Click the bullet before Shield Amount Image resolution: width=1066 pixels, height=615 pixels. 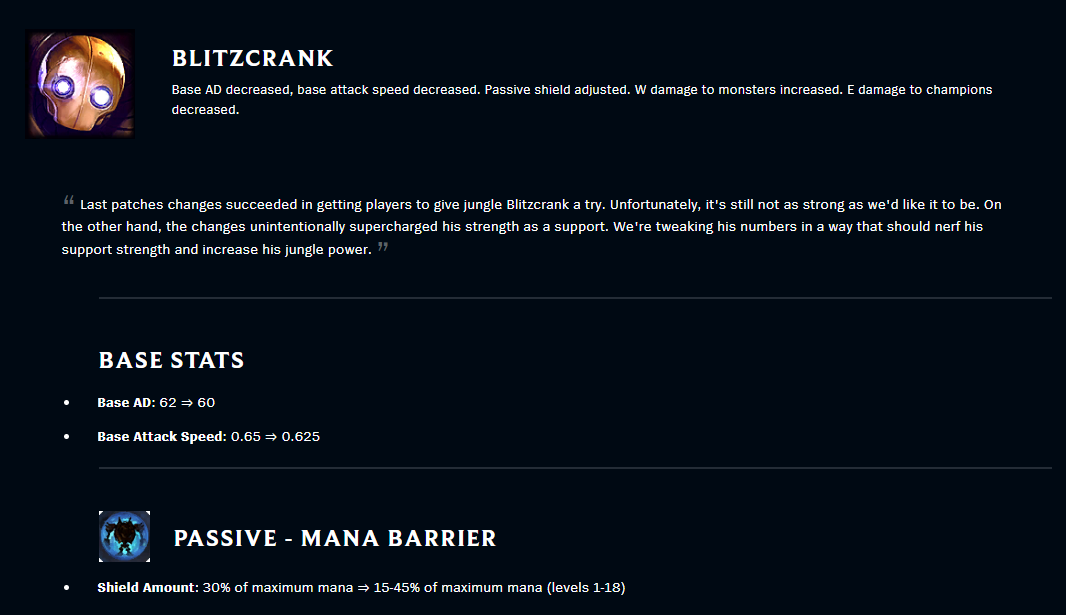[x=67, y=588]
